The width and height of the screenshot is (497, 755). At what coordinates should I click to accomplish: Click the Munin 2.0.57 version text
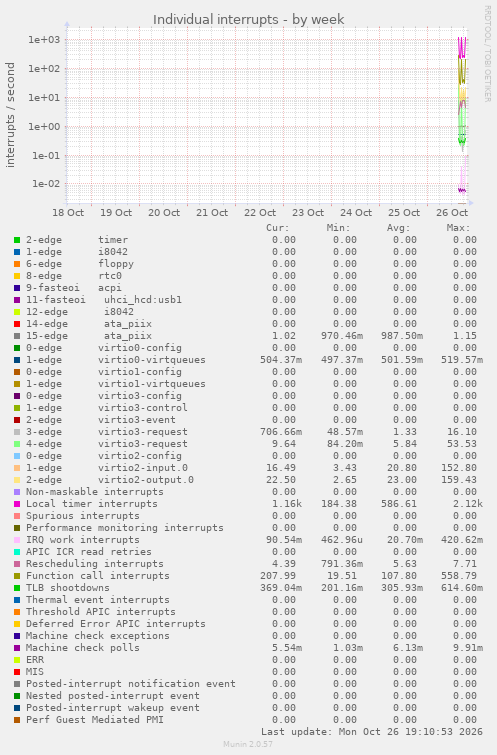coord(248,744)
